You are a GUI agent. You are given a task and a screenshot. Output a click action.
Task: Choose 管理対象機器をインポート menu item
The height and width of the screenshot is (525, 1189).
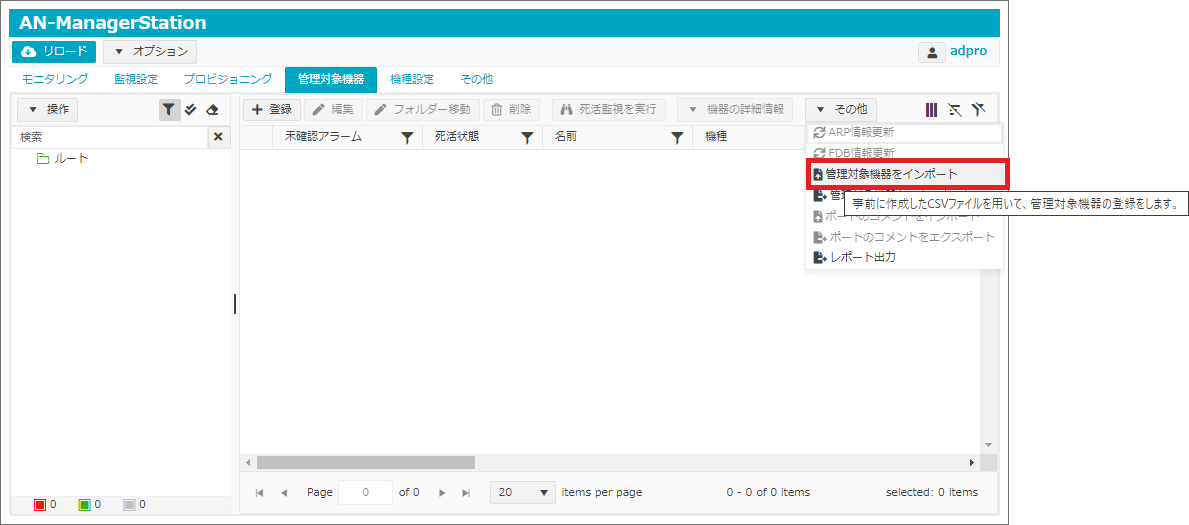pos(905,174)
